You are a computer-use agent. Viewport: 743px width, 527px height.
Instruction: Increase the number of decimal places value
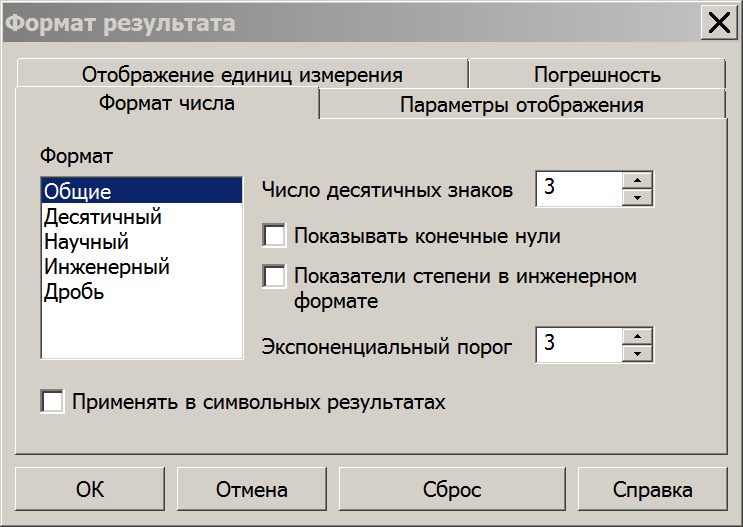click(637, 181)
